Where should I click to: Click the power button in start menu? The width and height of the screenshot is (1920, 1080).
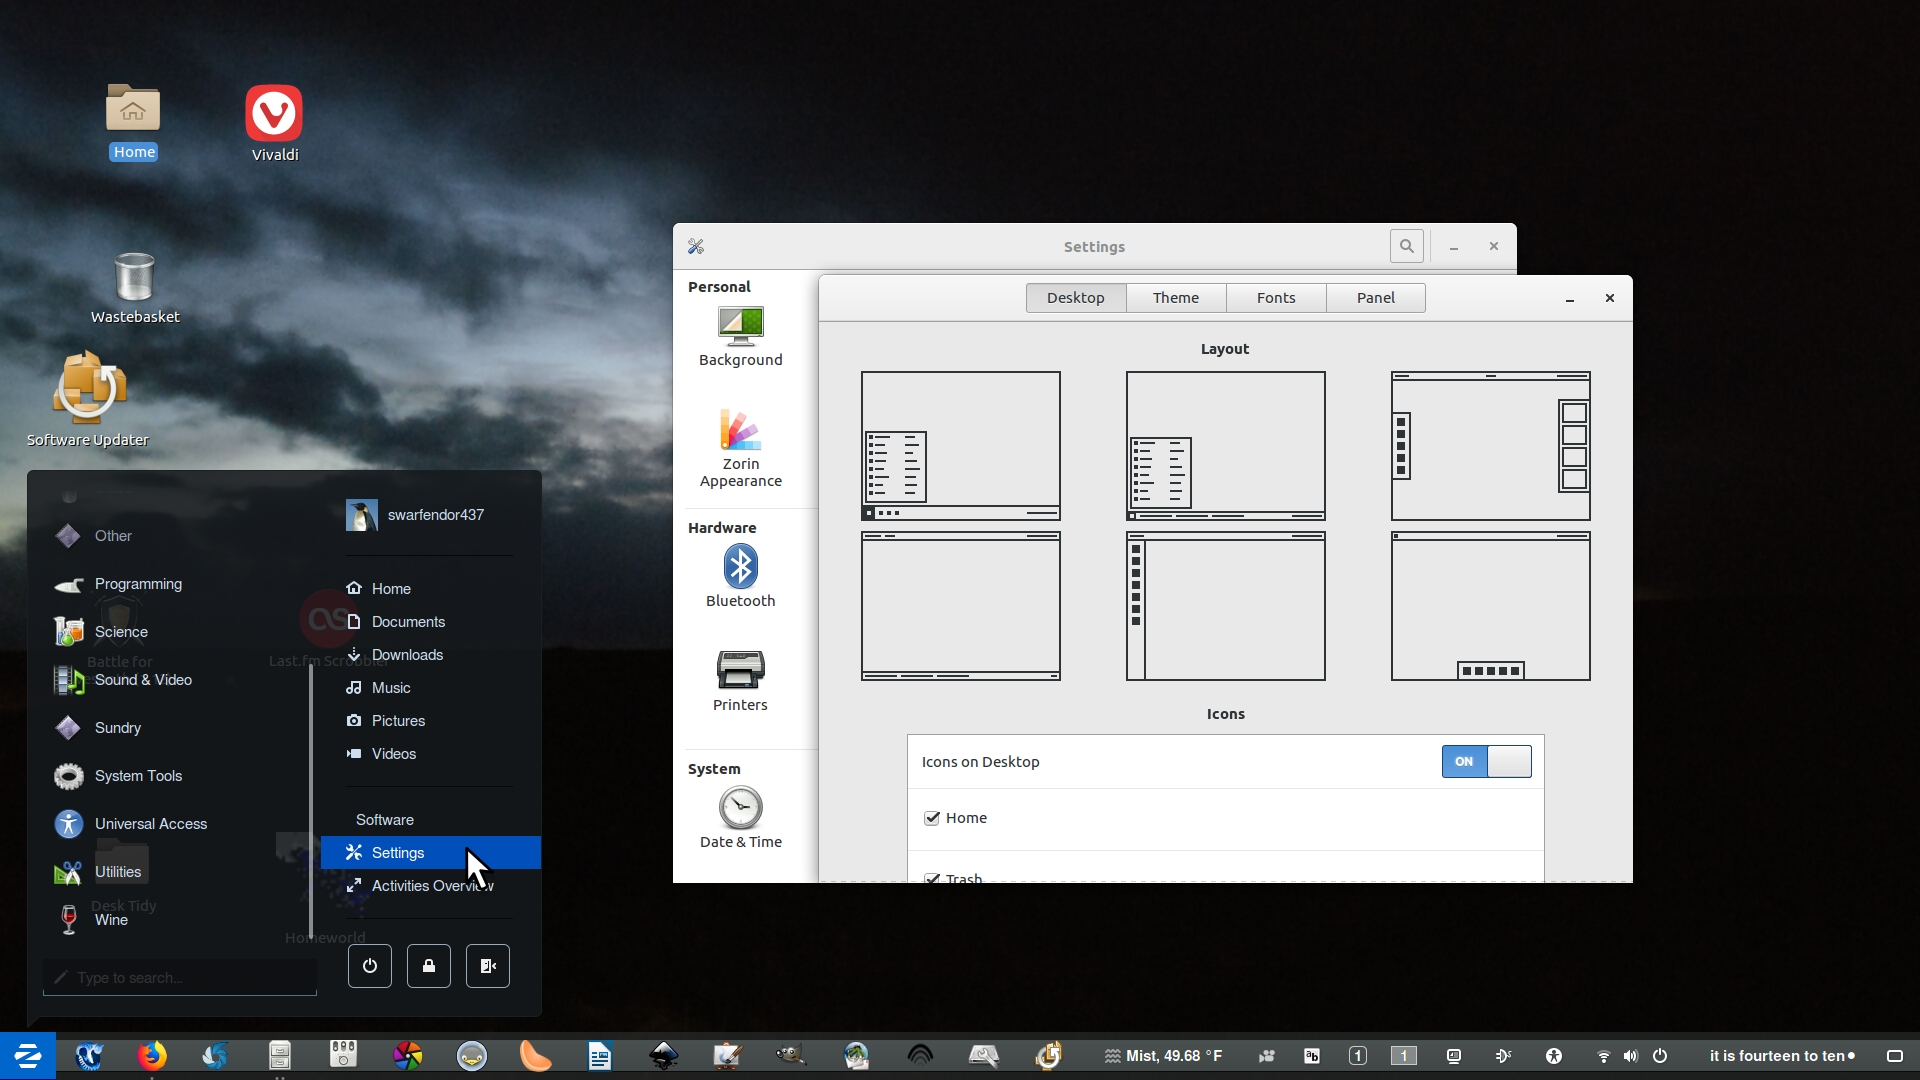[370, 966]
